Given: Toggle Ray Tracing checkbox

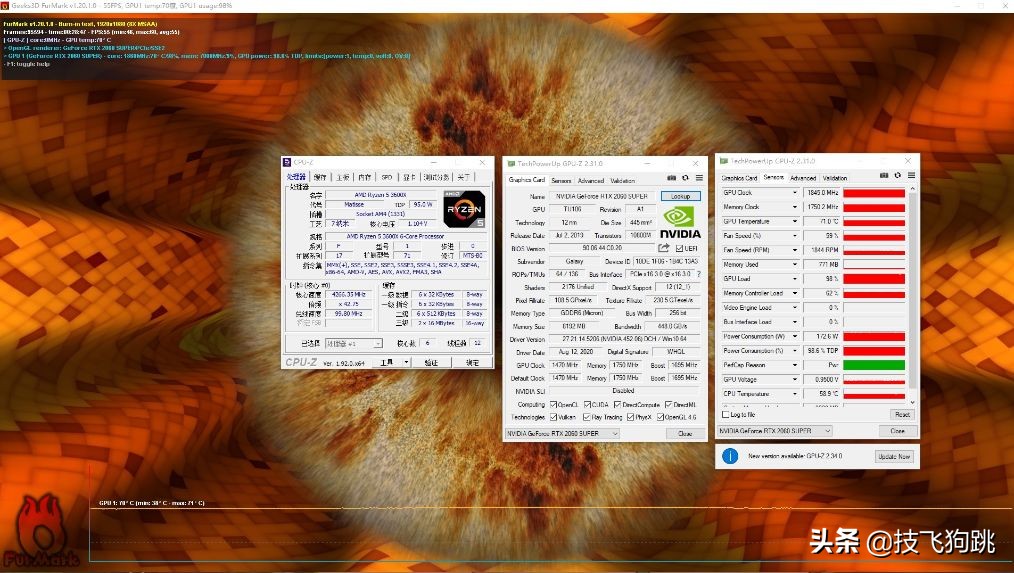Looking at the screenshot, I should 587,418.
